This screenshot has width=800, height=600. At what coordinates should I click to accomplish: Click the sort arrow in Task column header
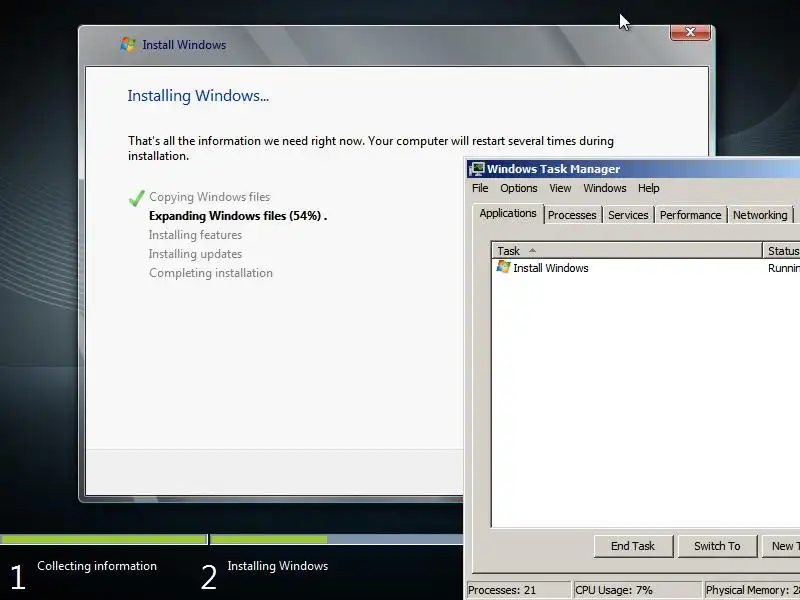click(532, 251)
